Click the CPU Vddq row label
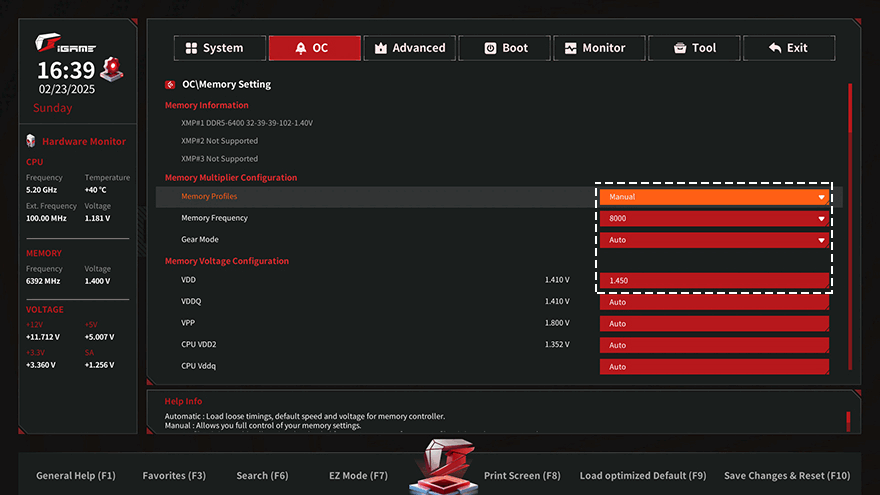This screenshot has width=880, height=495. click(198, 366)
